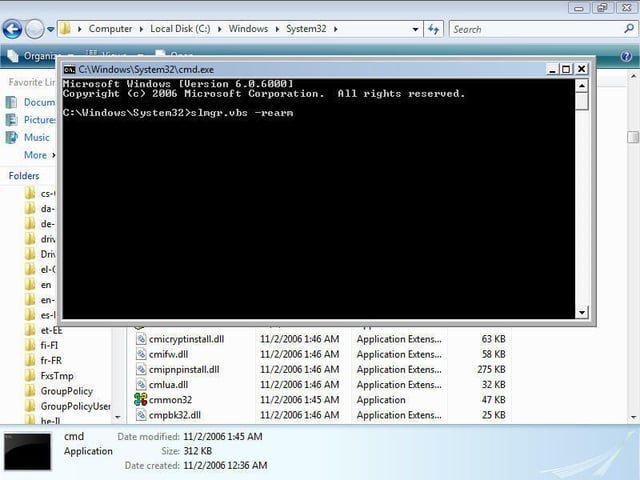
Task: Open the recent pages dropdown arrow
Action: point(51,29)
